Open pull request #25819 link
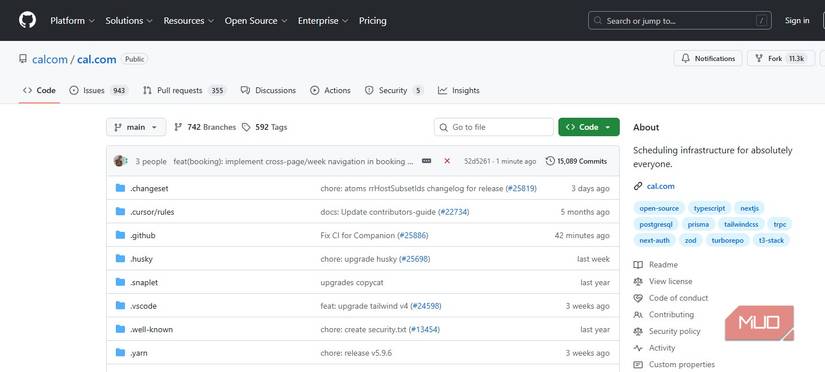 tap(521, 188)
